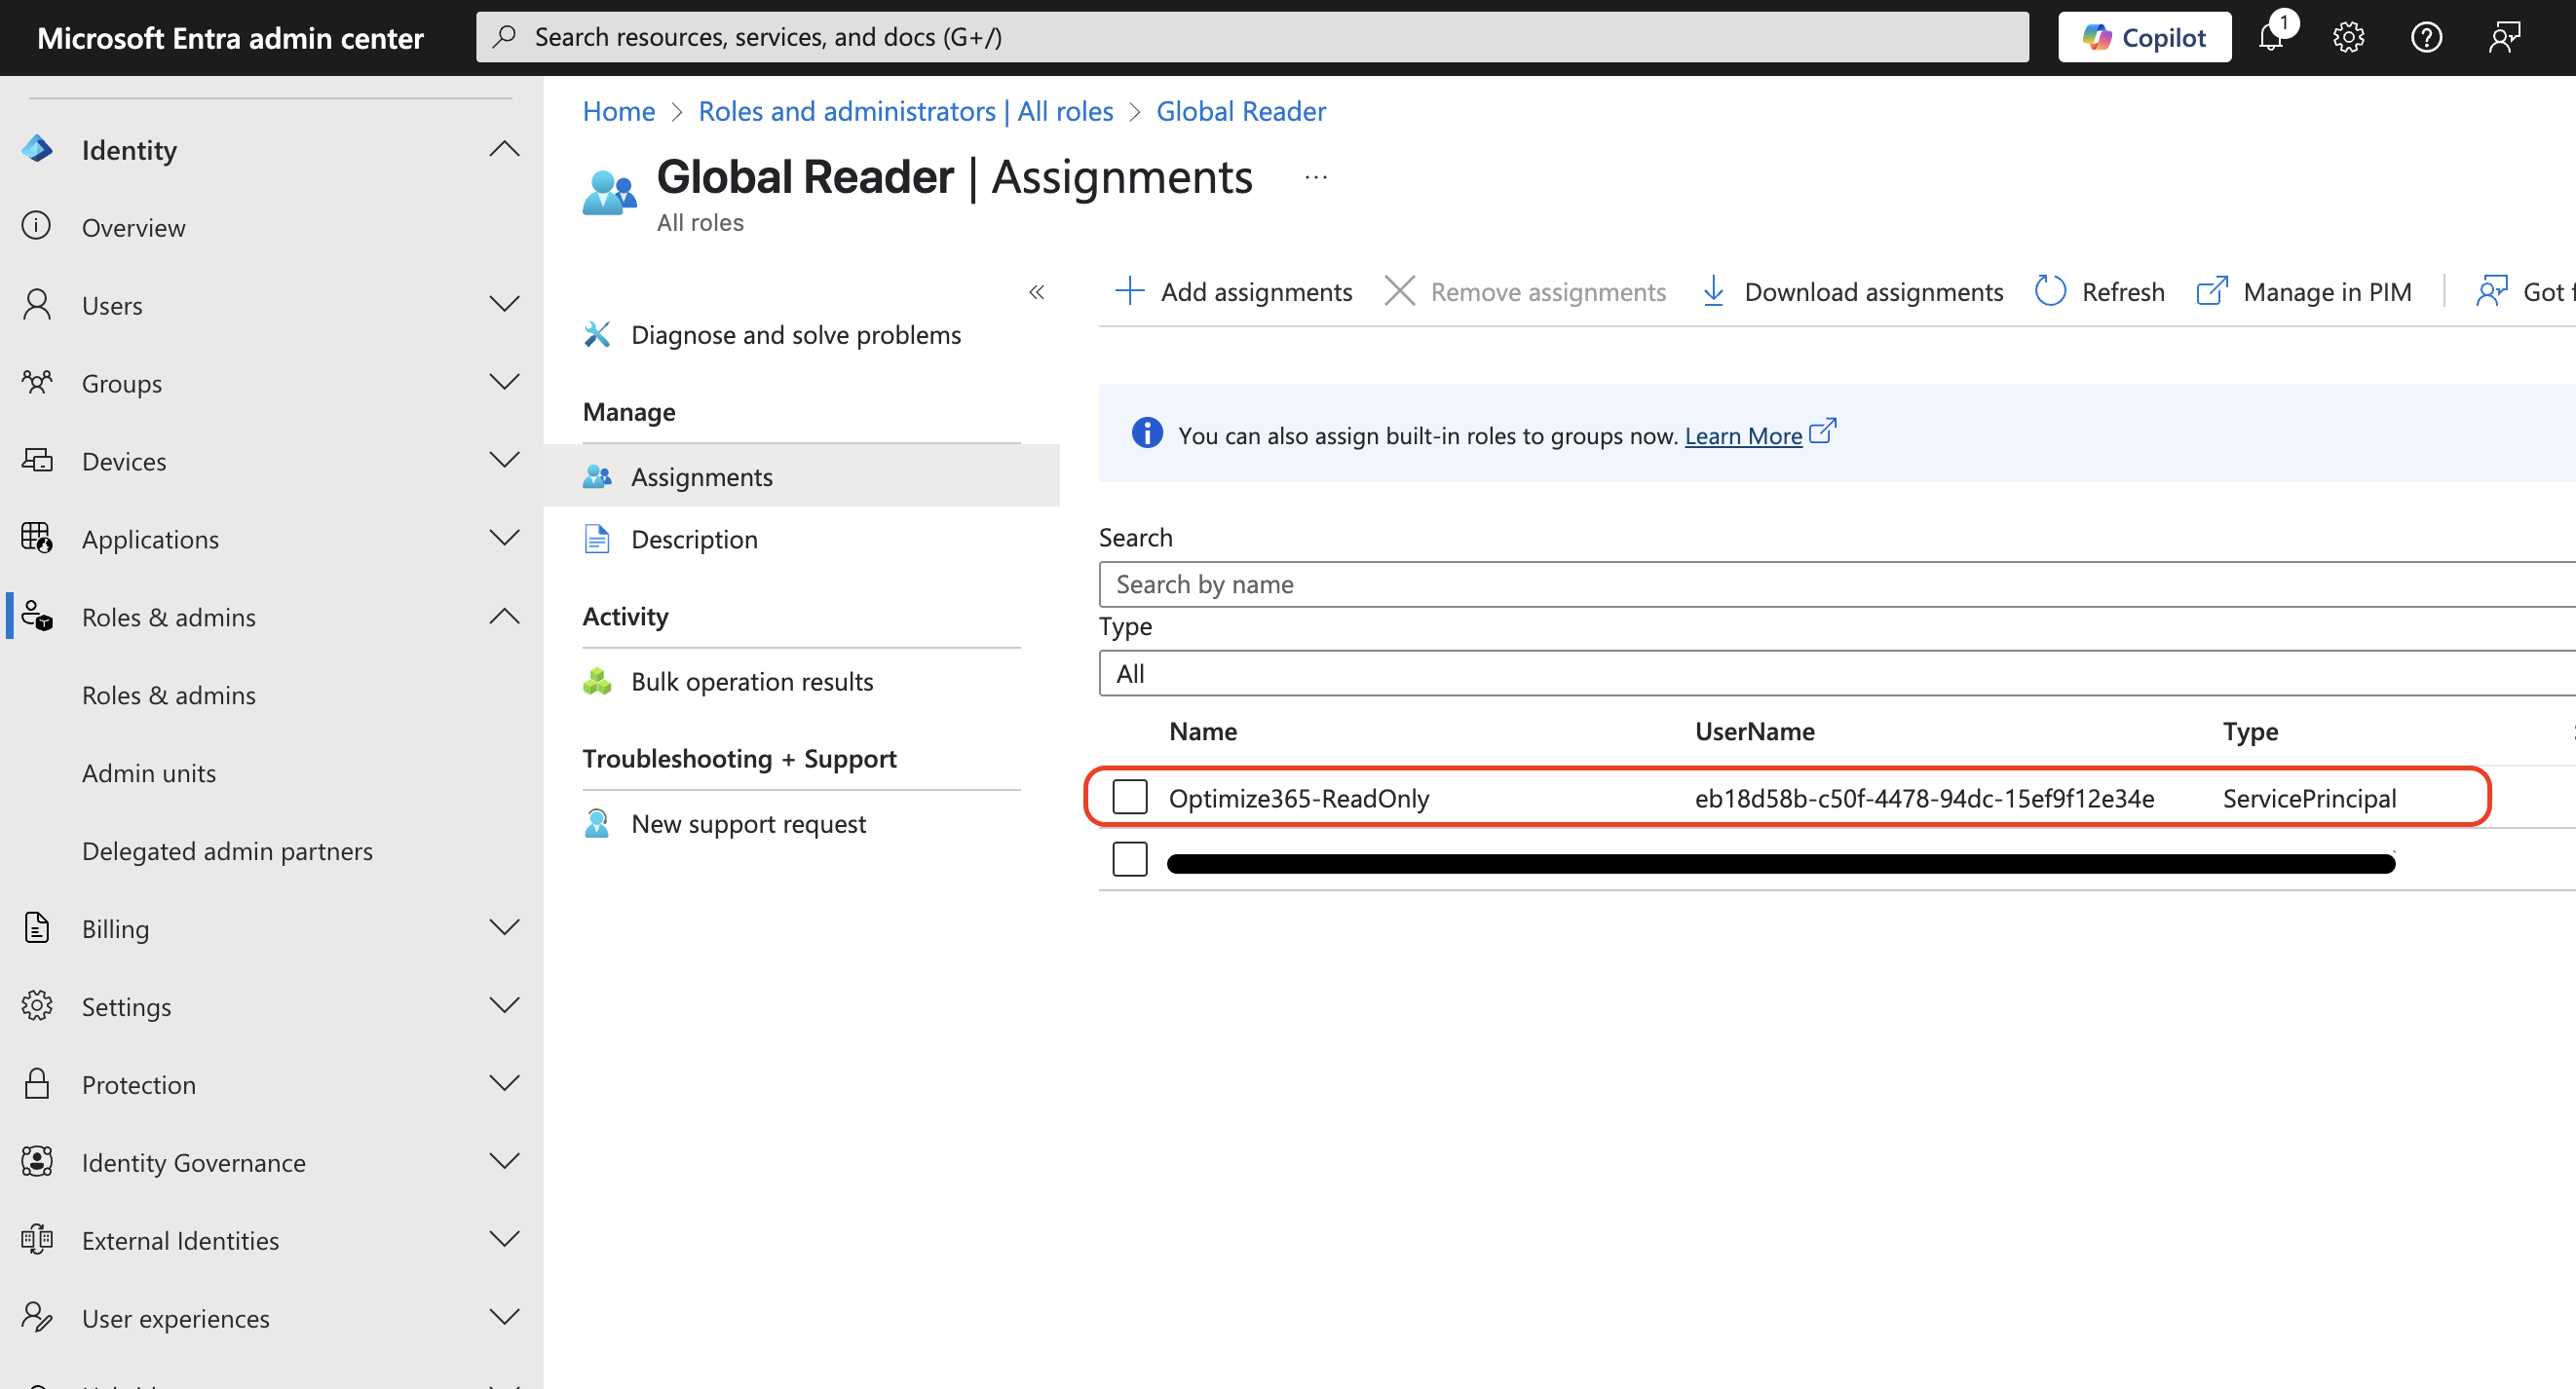Click the Identity diamond icon

click(37, 149)
